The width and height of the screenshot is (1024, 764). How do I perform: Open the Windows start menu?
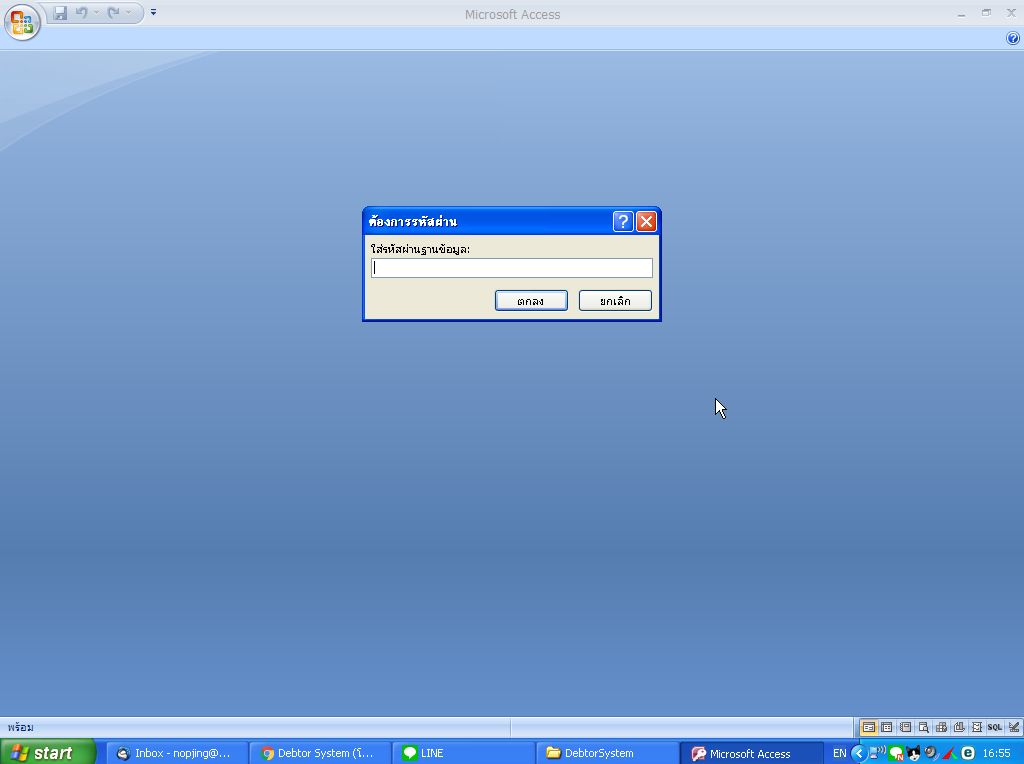(48, 753)
